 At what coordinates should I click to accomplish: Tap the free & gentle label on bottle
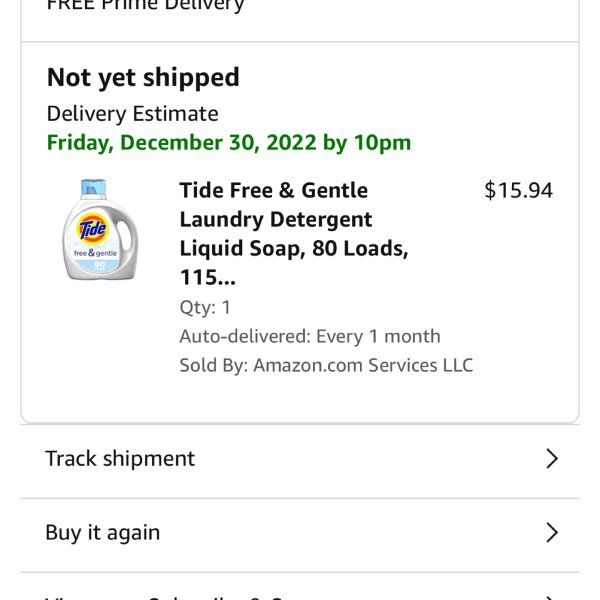pyautogui.click(x=95, y=253)
